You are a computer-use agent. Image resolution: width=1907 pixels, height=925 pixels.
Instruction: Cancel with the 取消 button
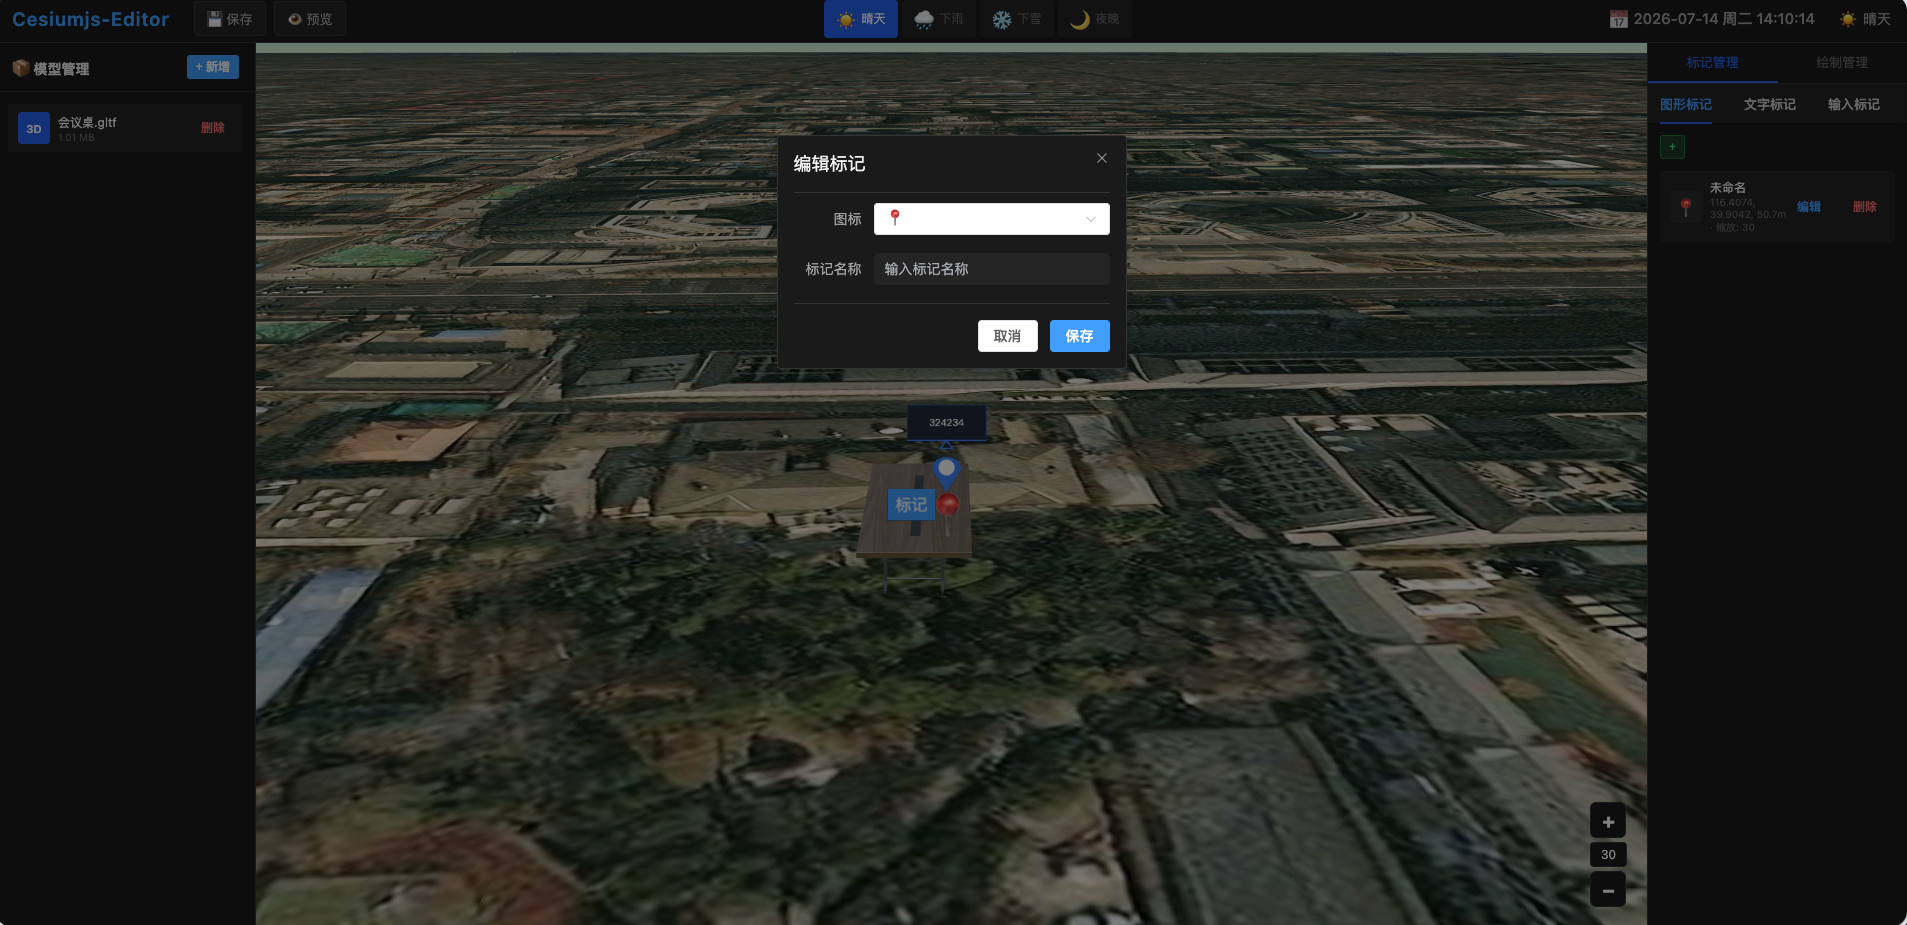pos(1007,336)
